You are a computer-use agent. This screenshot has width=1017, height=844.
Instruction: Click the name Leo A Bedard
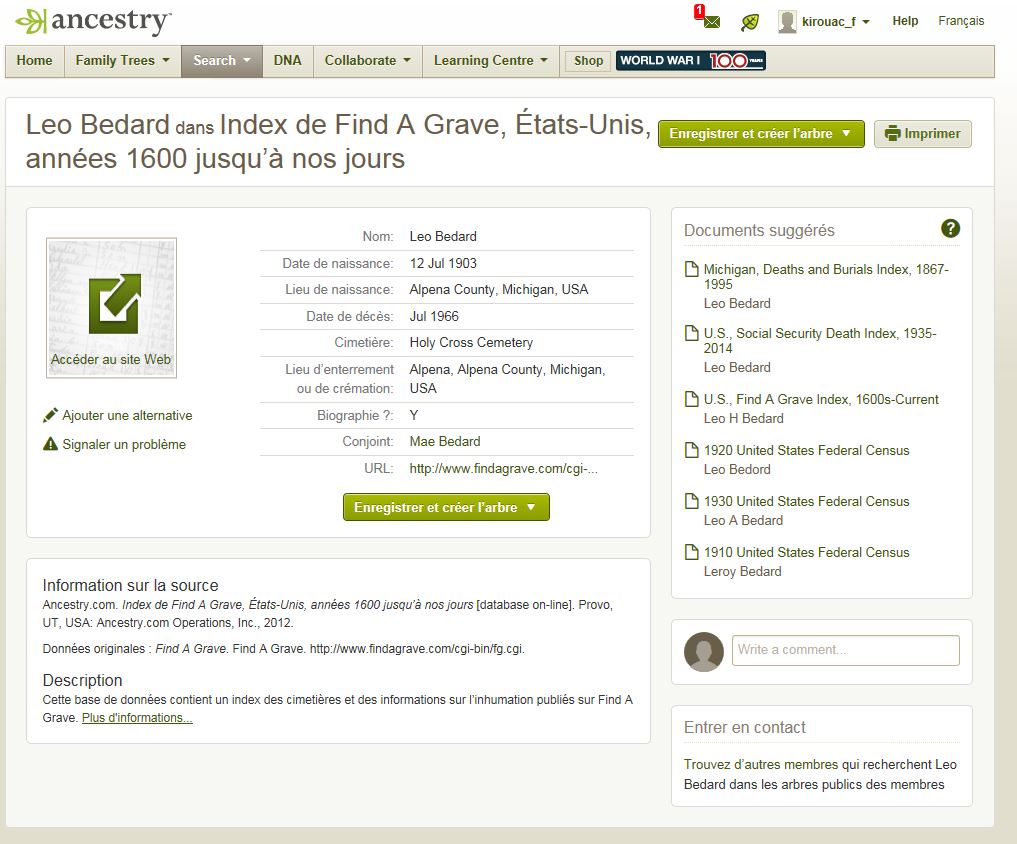(743, 520)
